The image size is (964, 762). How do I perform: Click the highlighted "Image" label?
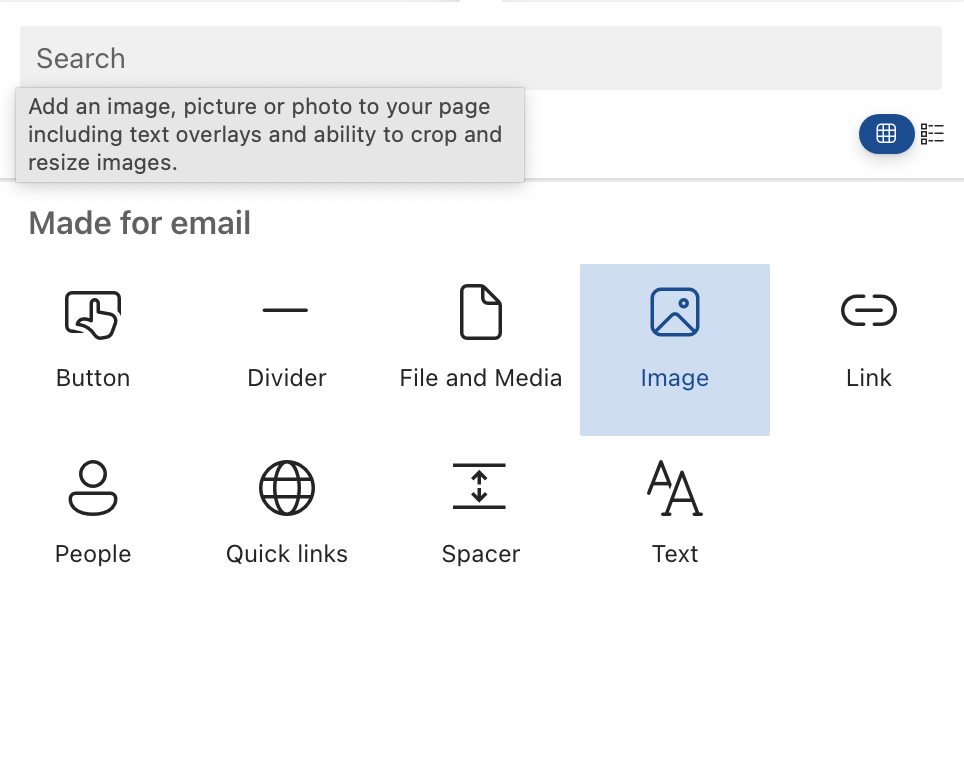pos(675,378)
